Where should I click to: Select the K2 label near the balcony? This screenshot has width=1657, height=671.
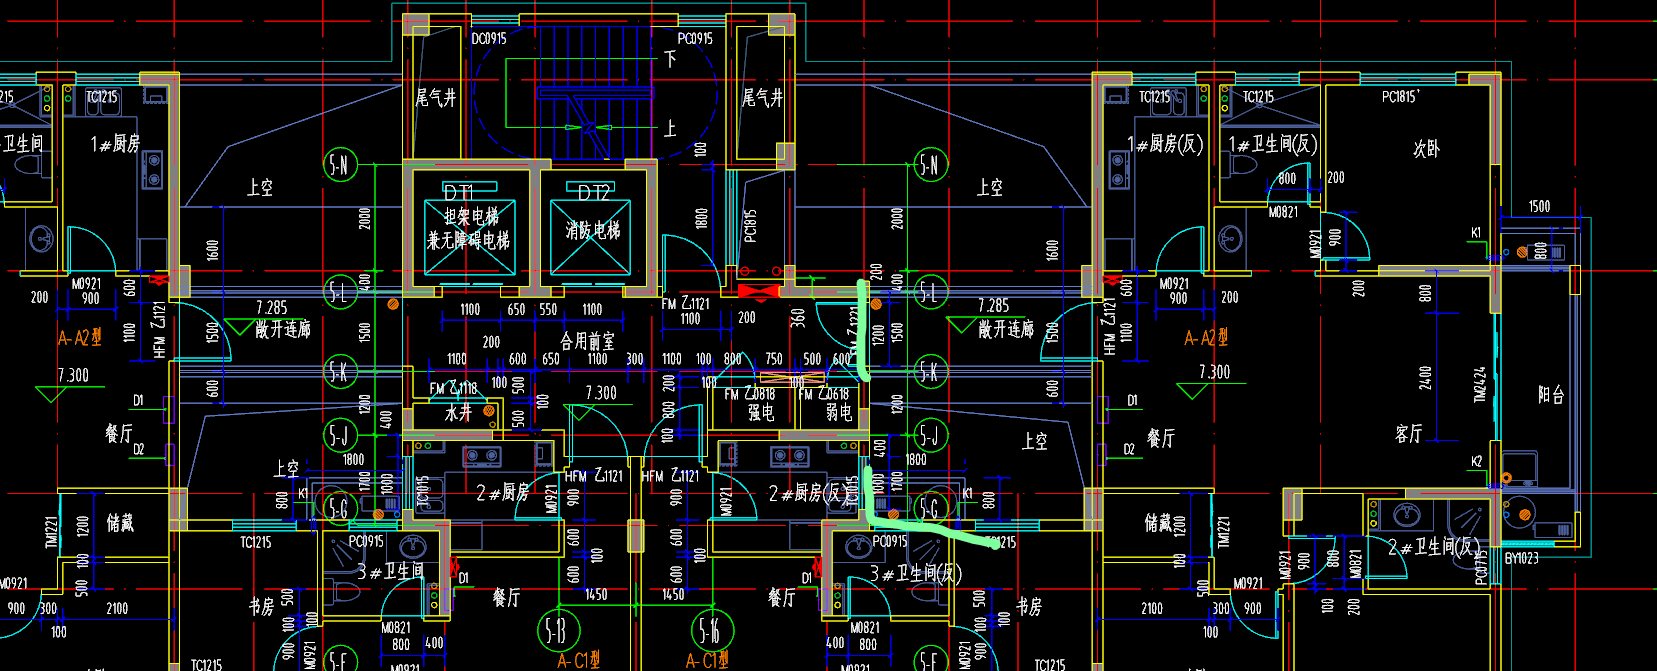pos(1476,462)
